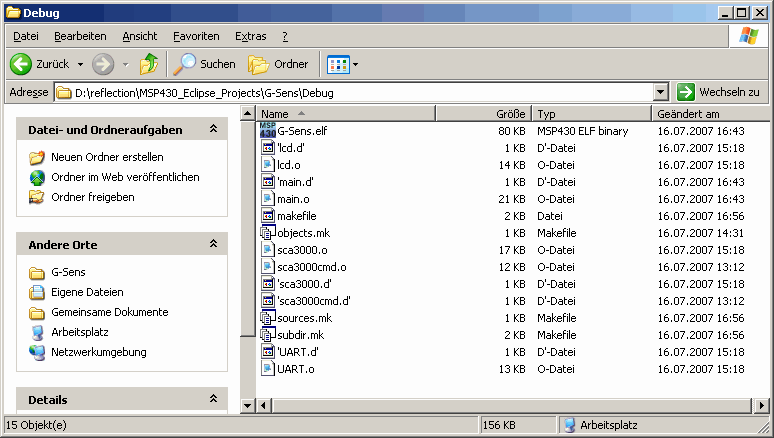Screen dimensions: 774x438
Task: Click the Neuen Ordner erstellen icon
Action: (37, 158)
